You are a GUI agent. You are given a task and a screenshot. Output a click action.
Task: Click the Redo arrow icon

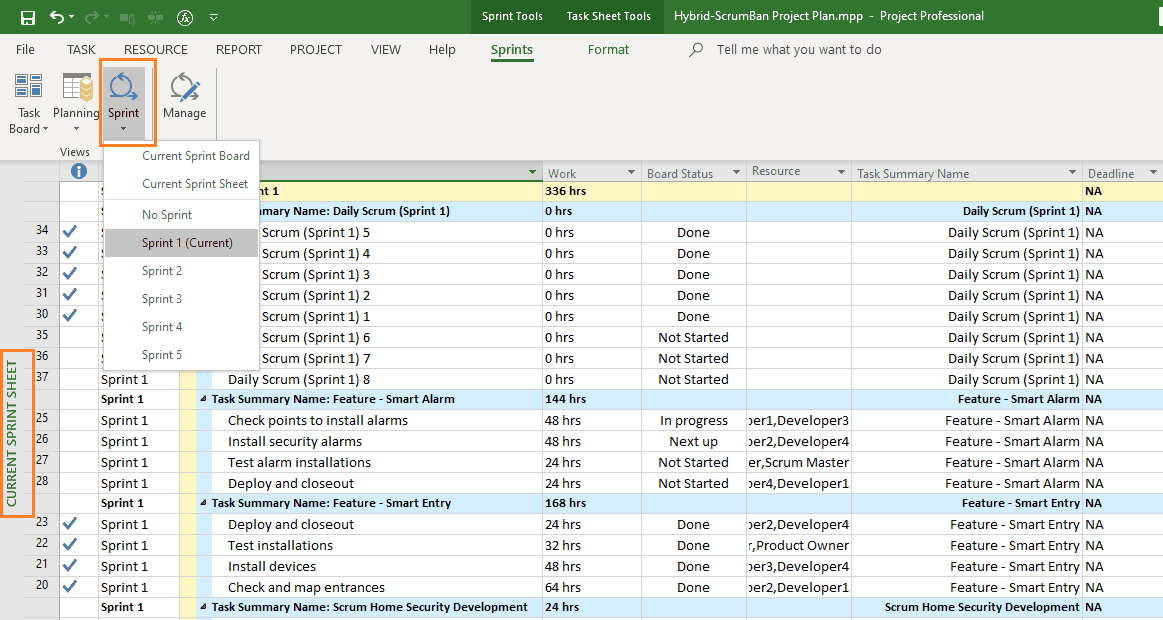coord(92,16)
